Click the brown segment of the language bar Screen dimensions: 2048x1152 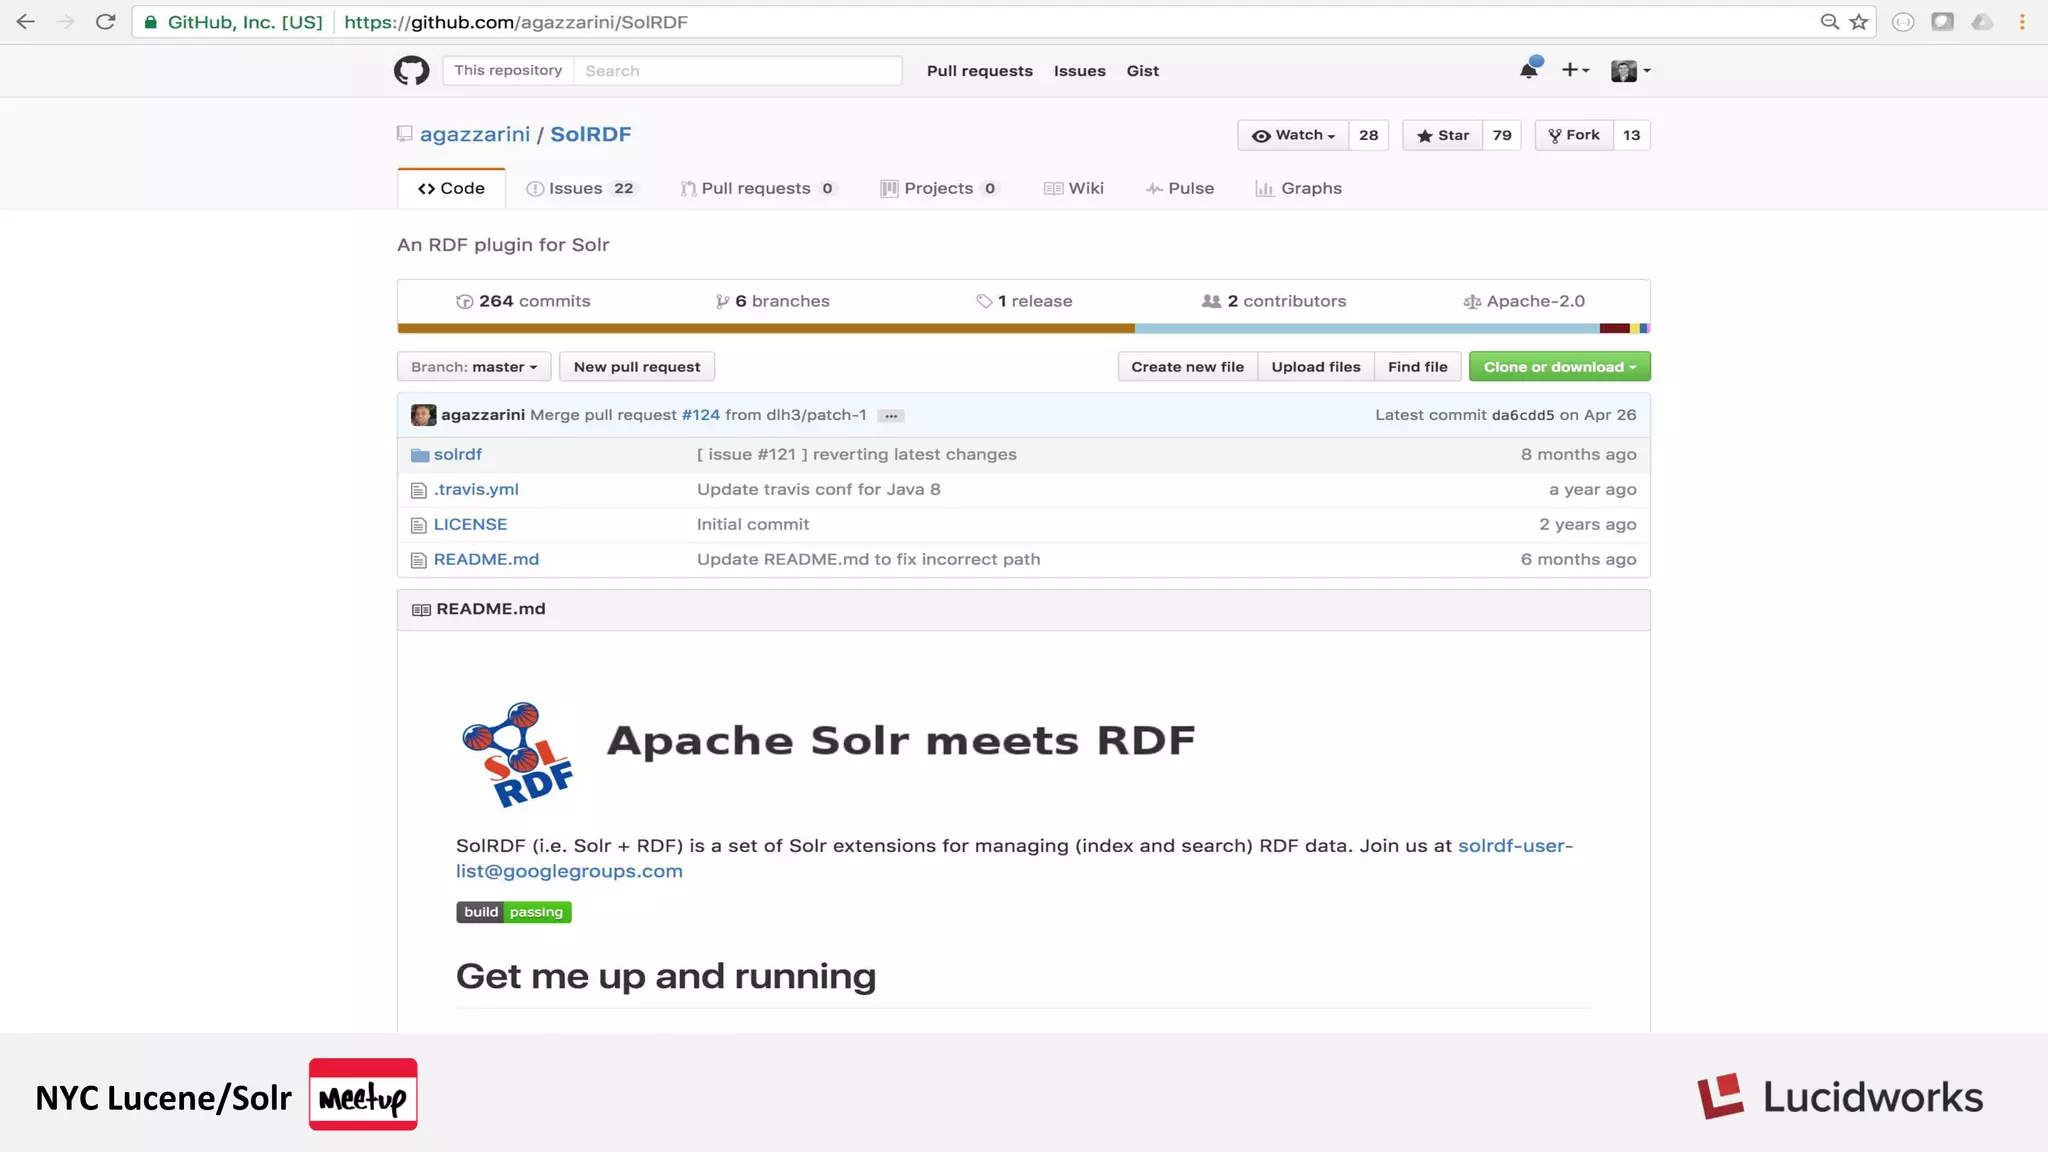click(x=766, y=328)
